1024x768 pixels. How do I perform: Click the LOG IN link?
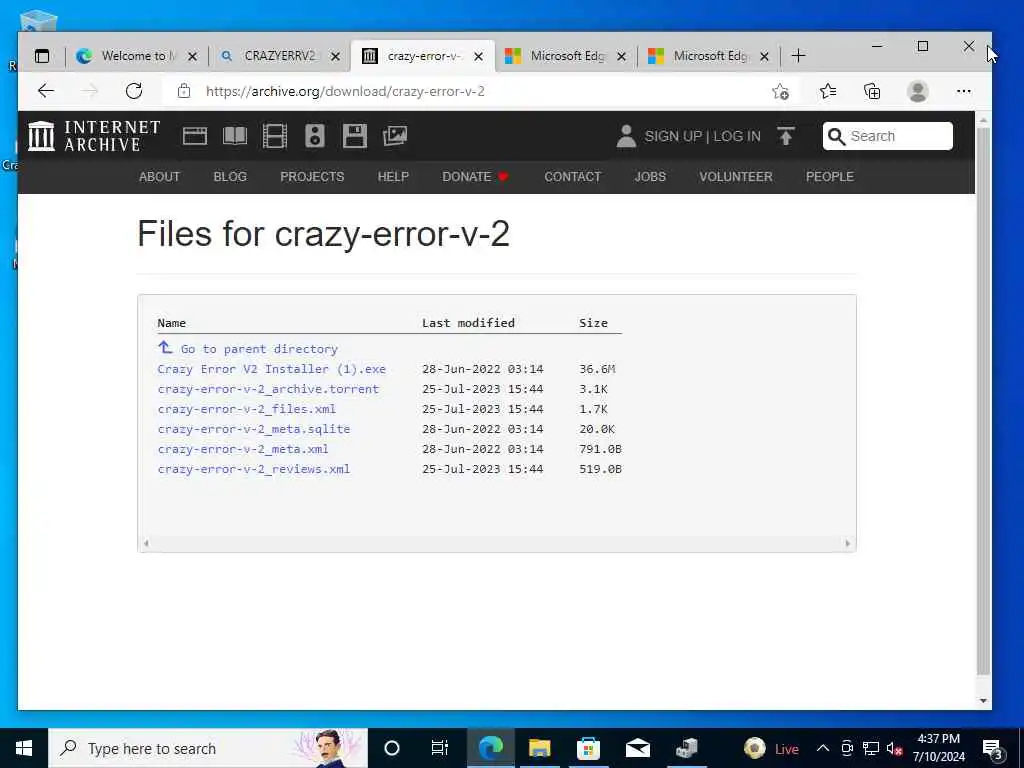pos(737,136)
